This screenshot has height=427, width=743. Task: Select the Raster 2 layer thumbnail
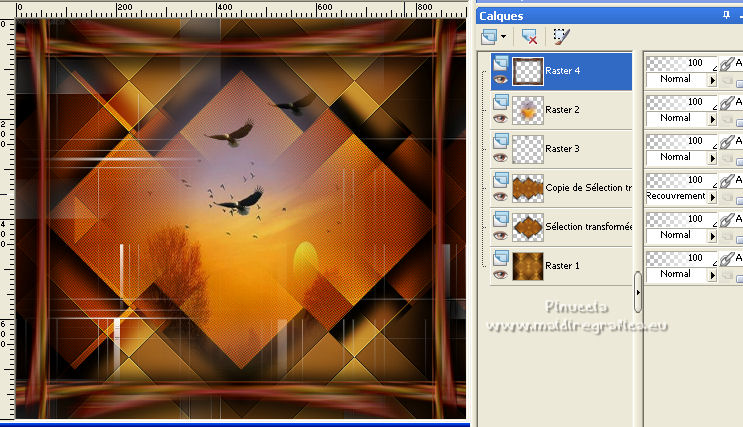[x=528, y=110]
